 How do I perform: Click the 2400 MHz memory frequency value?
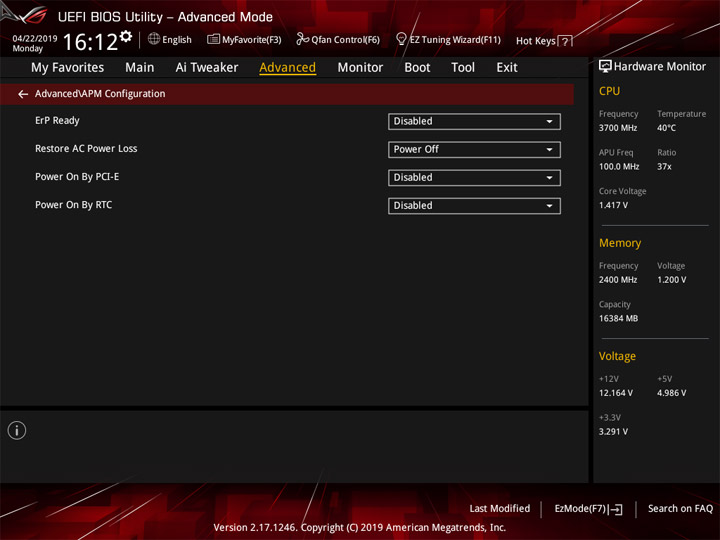[x=618, y=280]
